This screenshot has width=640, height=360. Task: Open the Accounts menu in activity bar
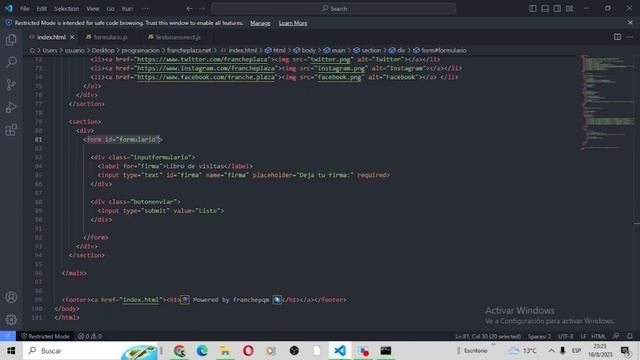(x=11, y=297)
